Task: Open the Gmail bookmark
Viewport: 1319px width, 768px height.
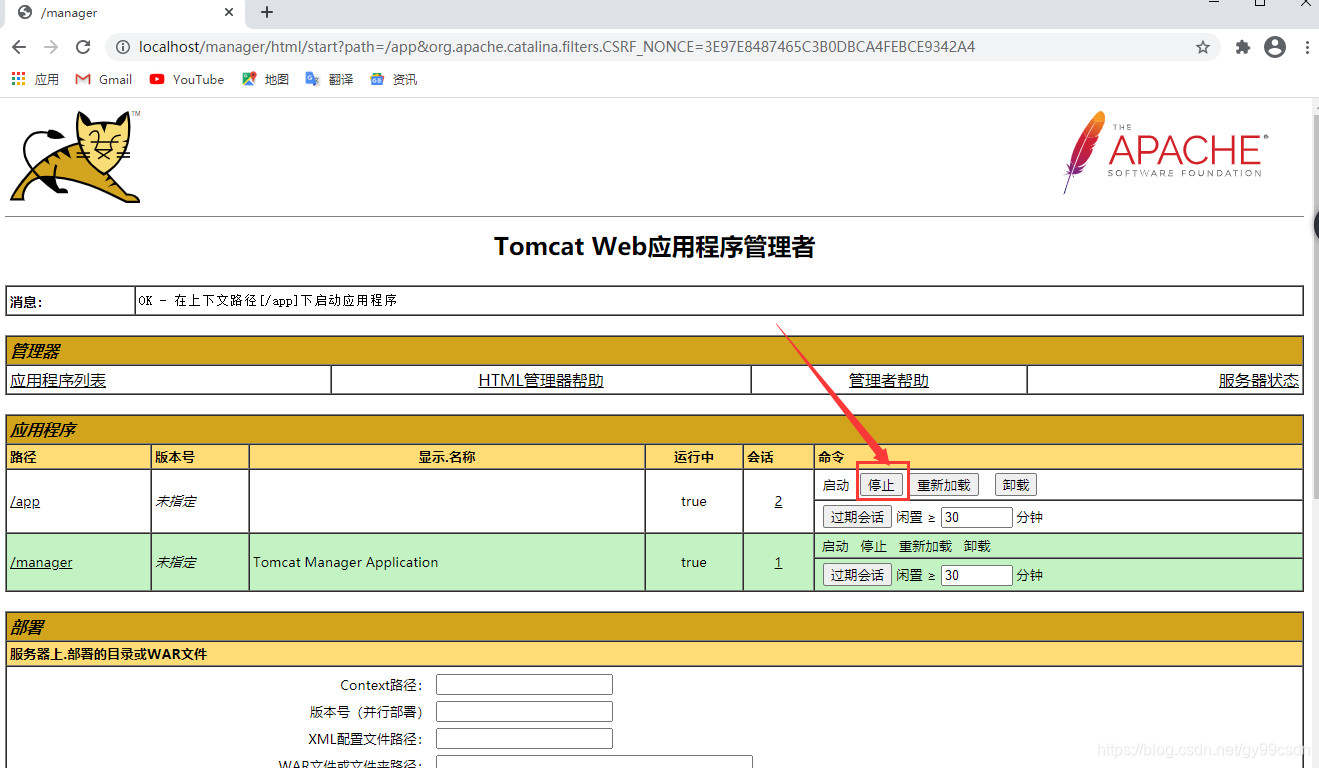Action: coord(104,79)
